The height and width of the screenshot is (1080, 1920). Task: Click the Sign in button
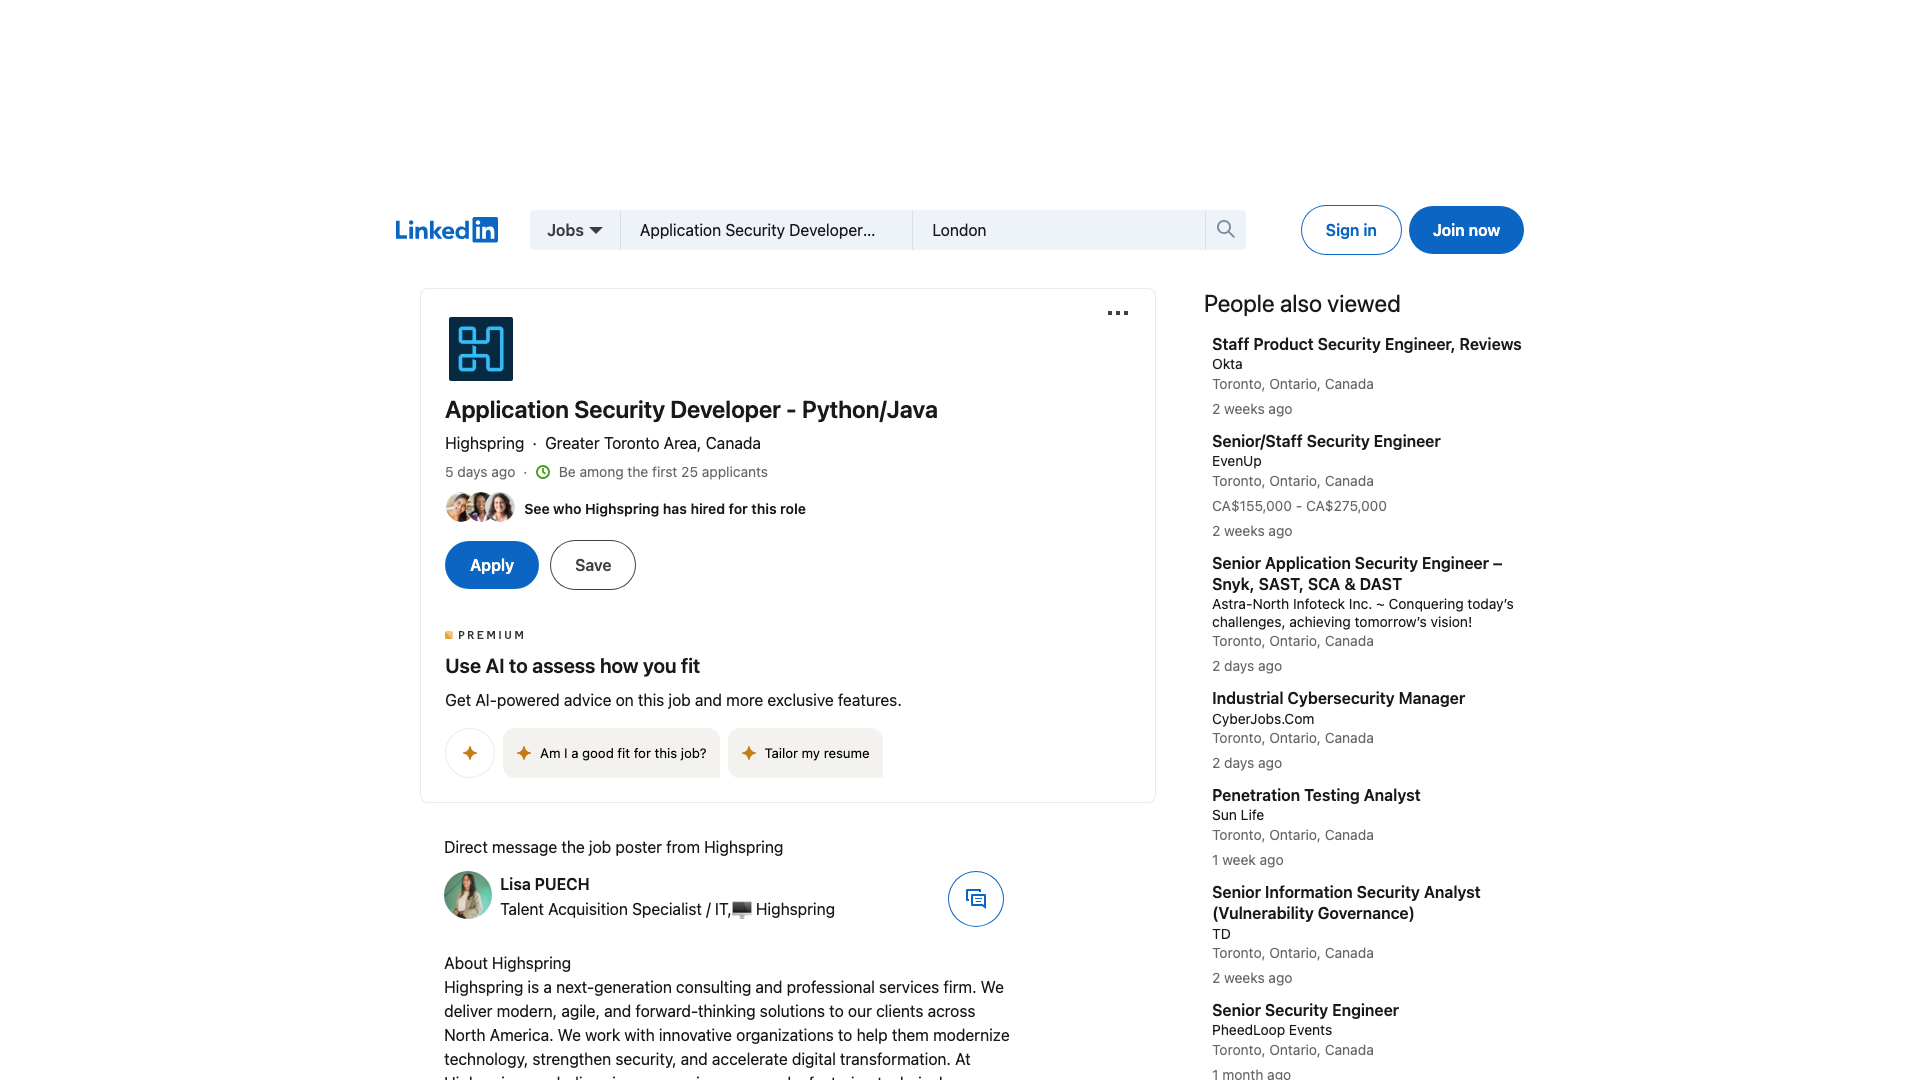[x=1351, y=230]
